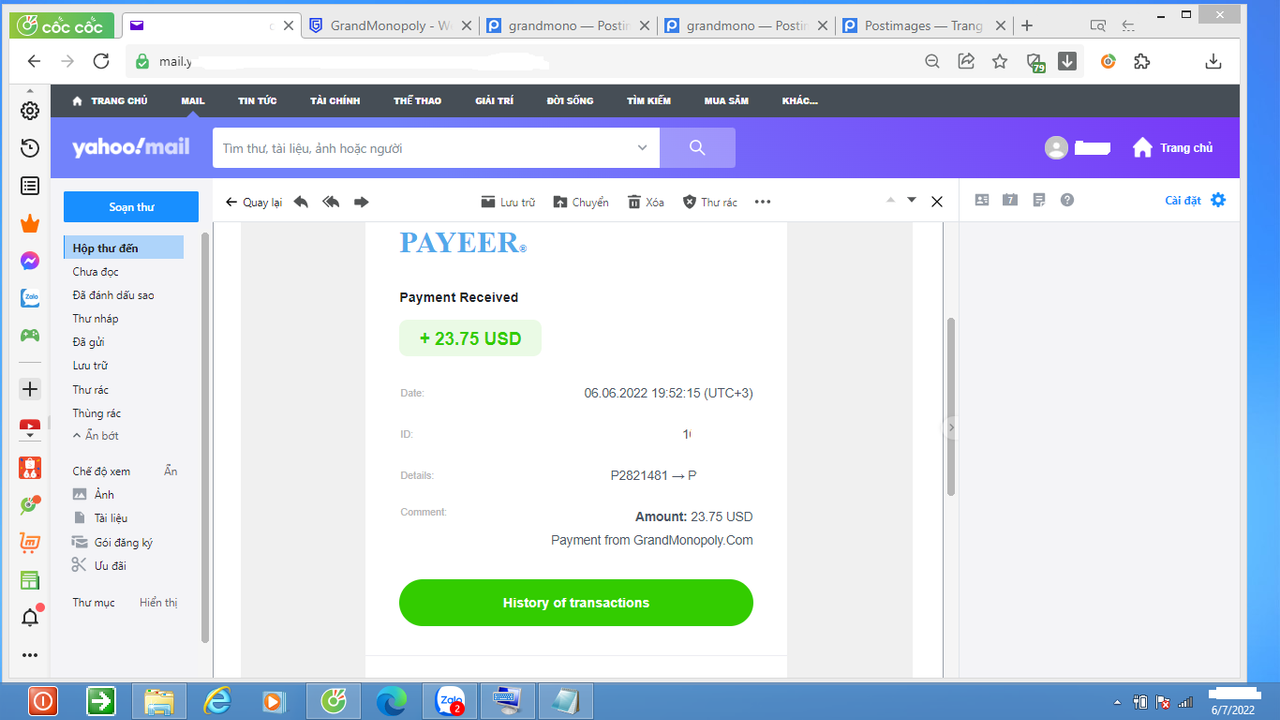
Task: Open Coc Coc browser settings gear in sidebar
Action: pos(30,111)
